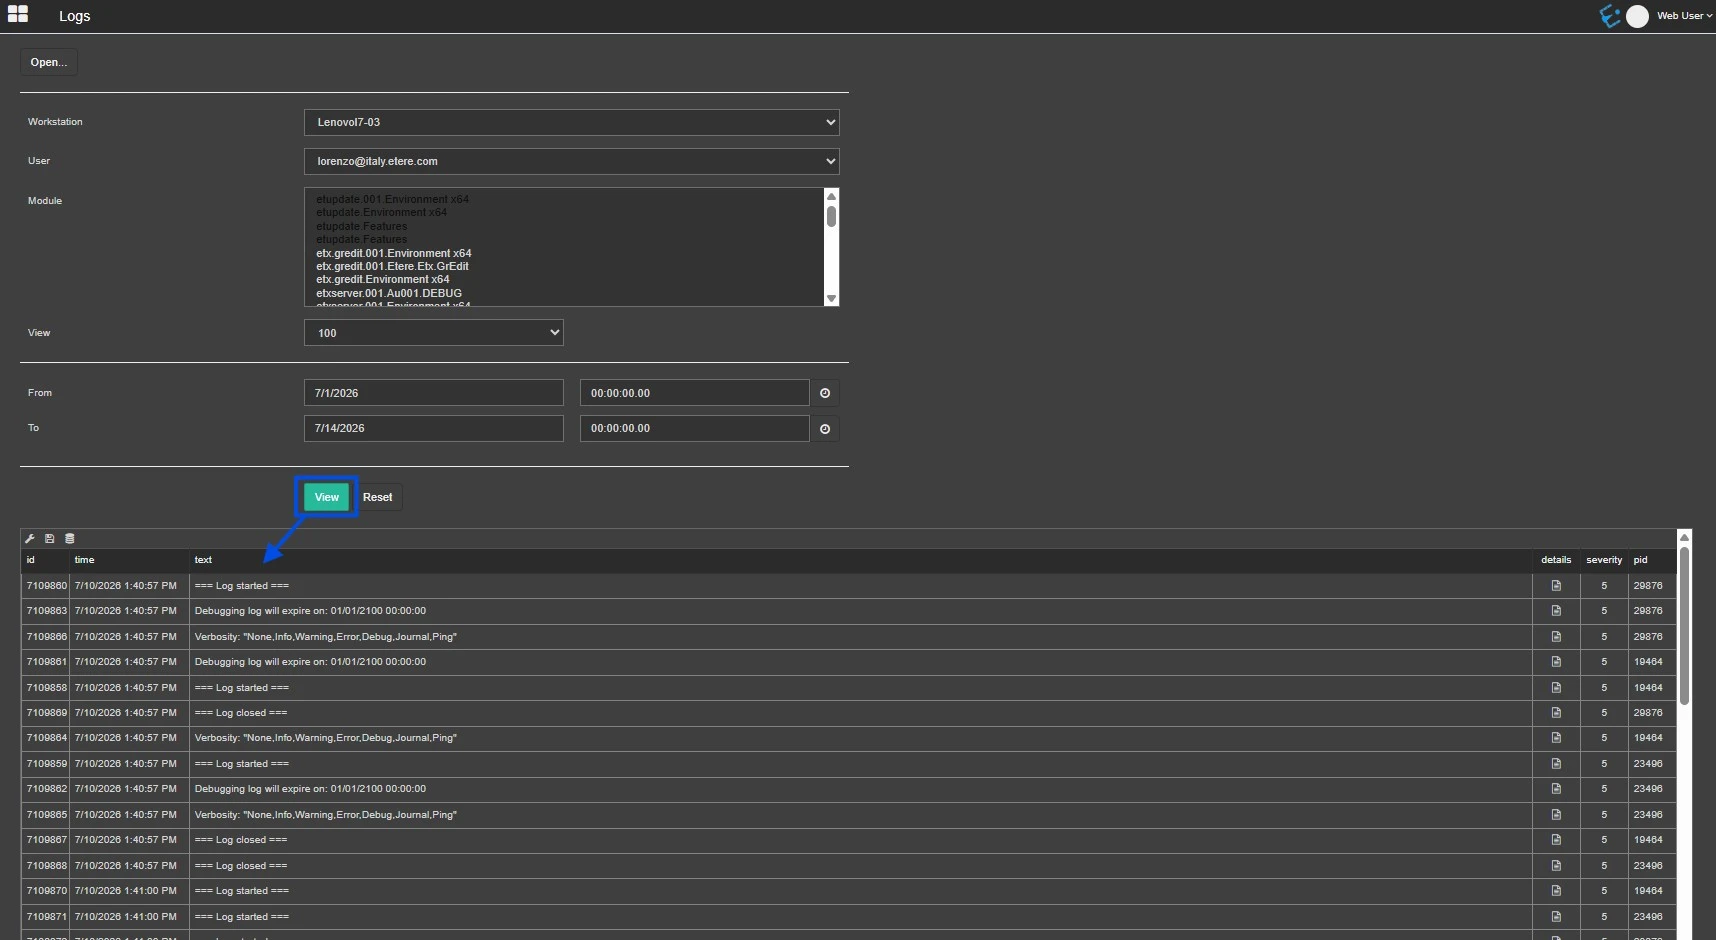The height and width of the screenshot is (940, 1716).
Task: Click text cell of log 7109866
Action: pyautogui.click(x=860, y=637)
